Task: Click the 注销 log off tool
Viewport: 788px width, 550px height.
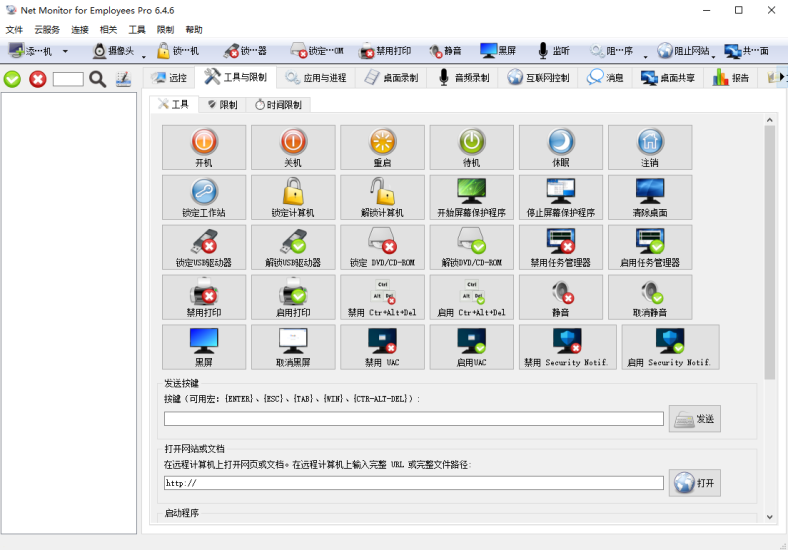Action: point(650,147)
